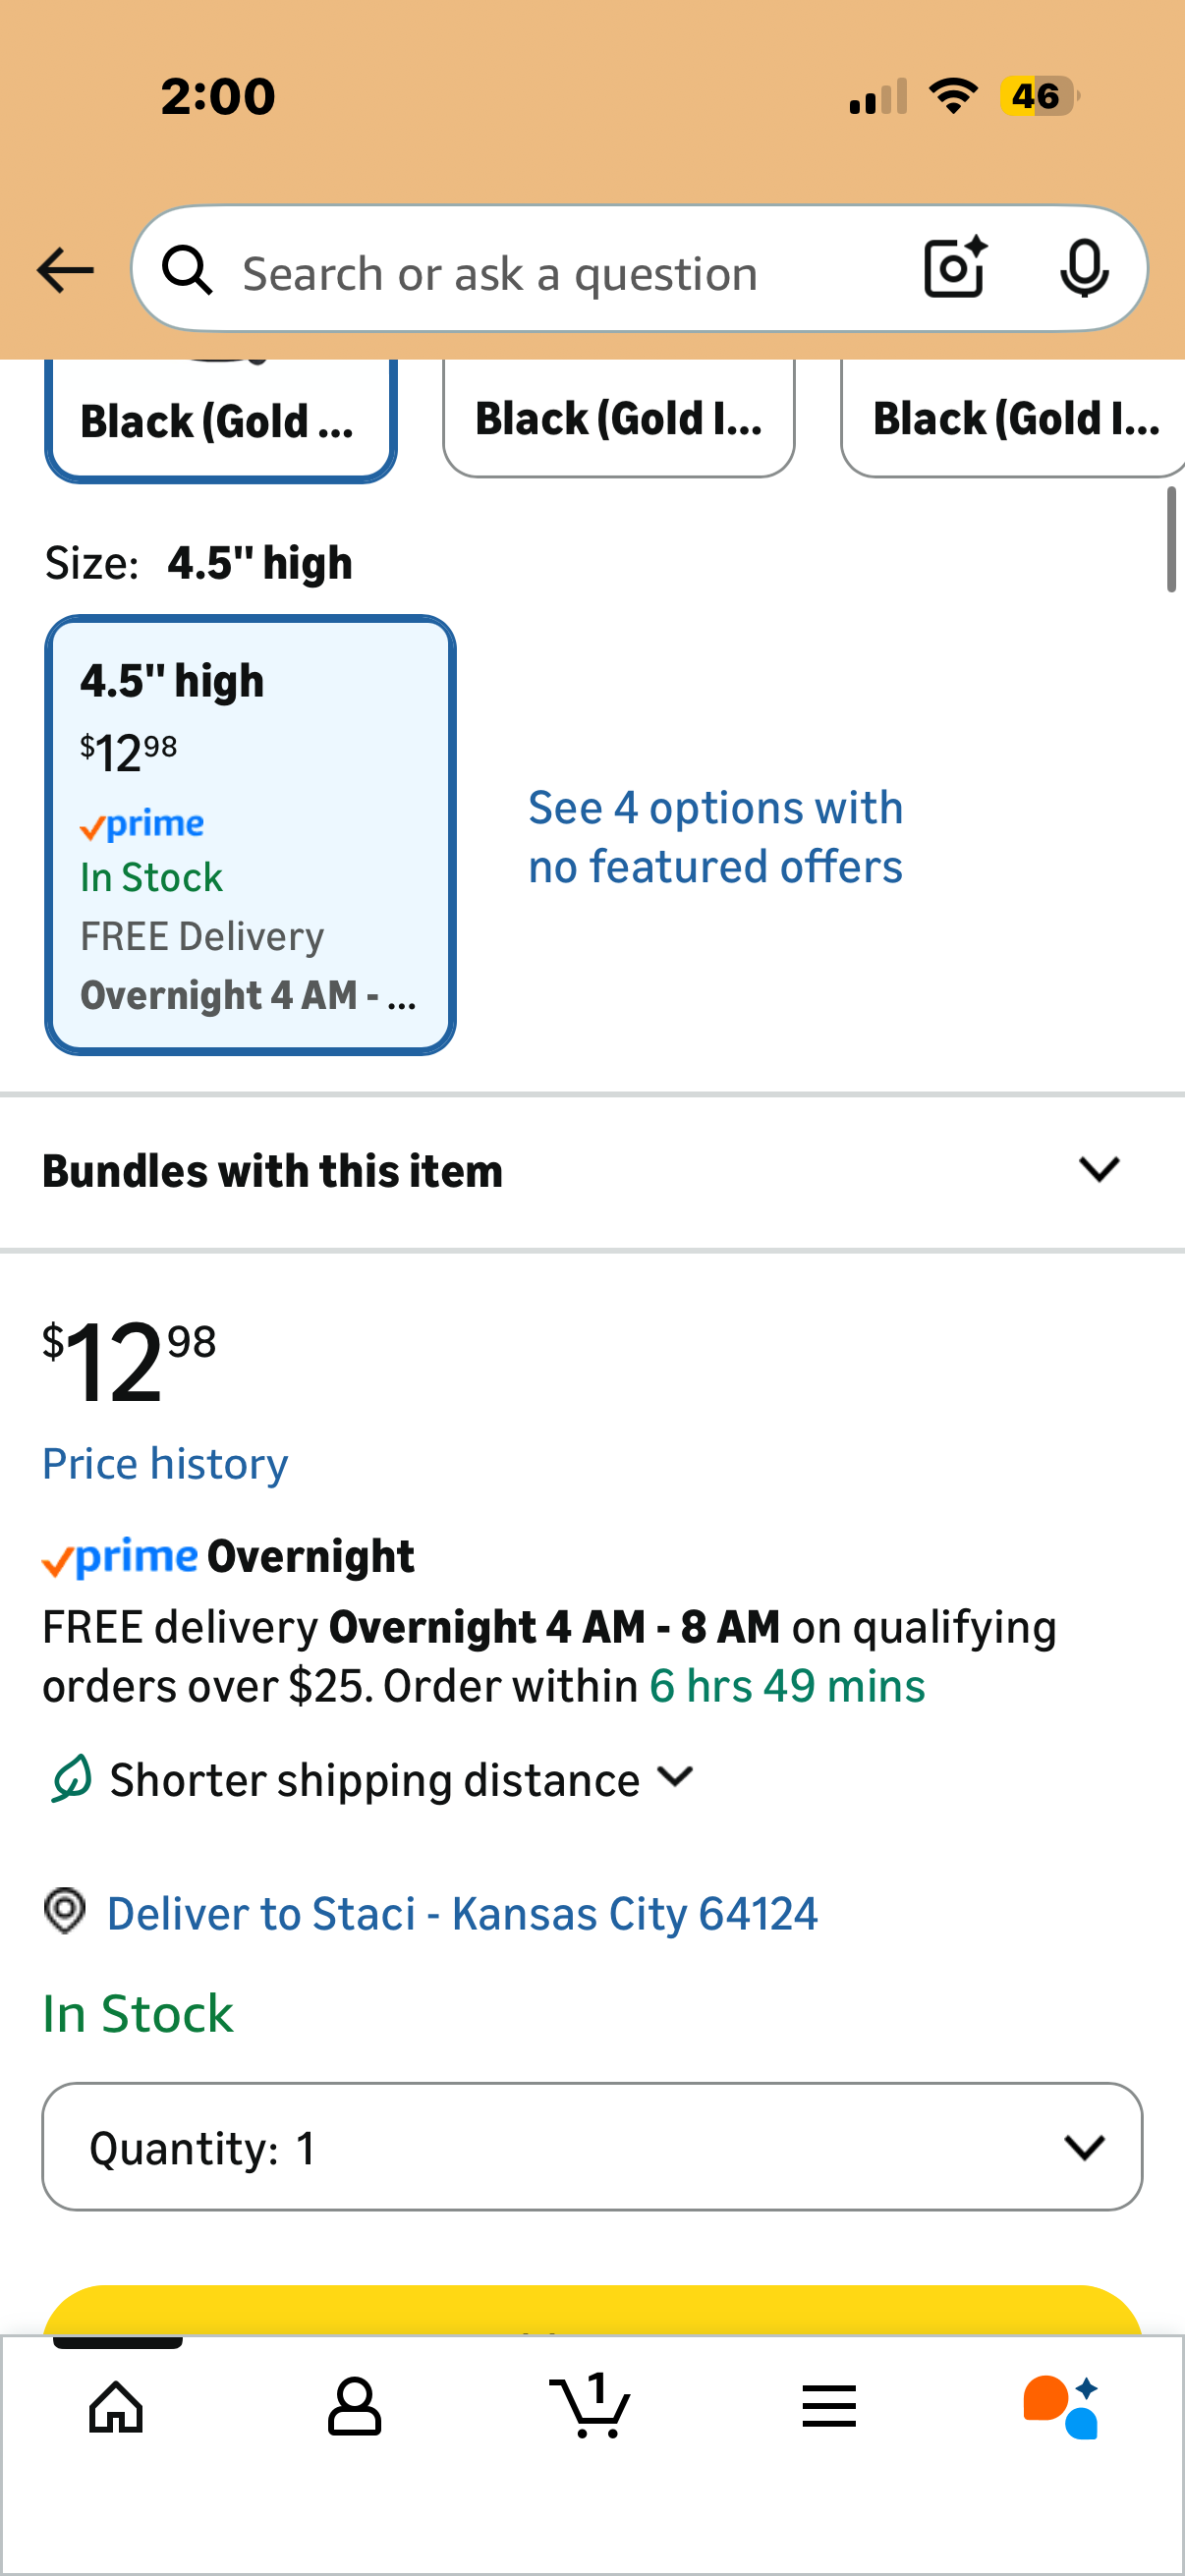
Task: Open the Price history link
Action: pos(165,1464)
